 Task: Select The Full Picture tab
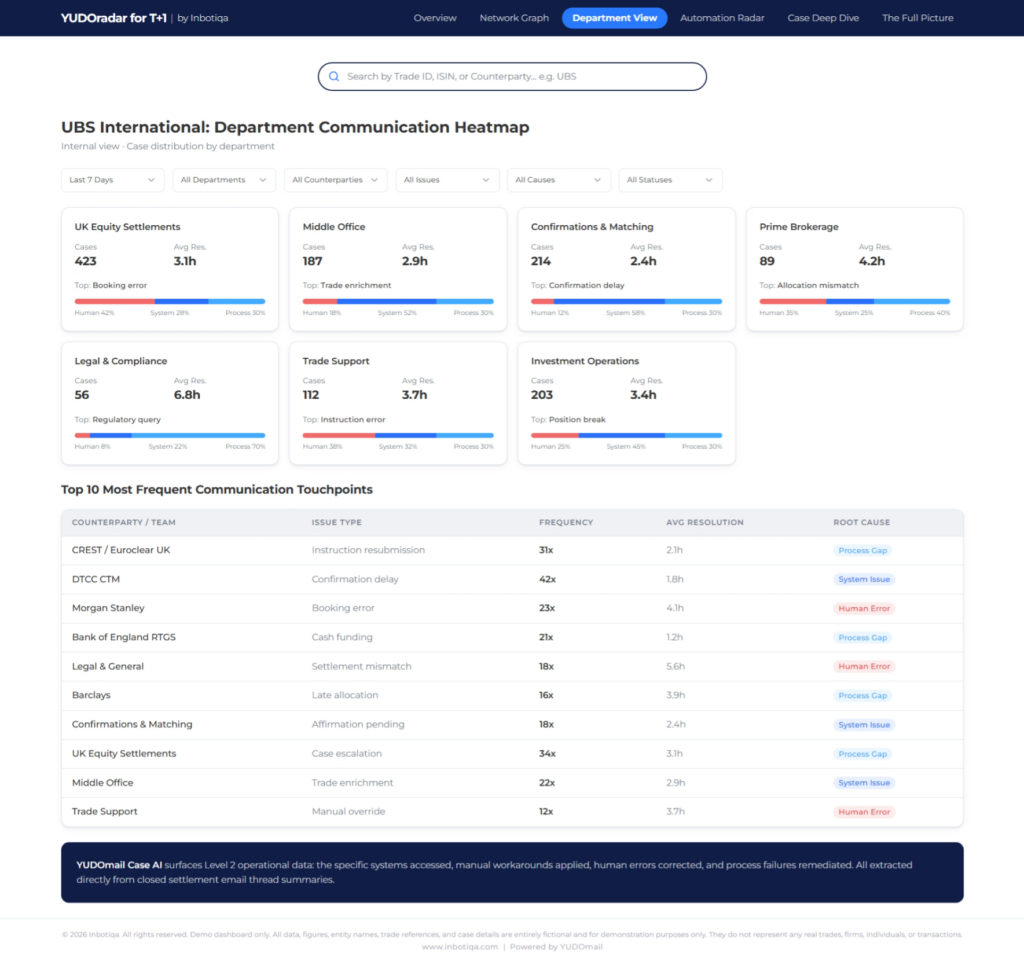[917, 18]
